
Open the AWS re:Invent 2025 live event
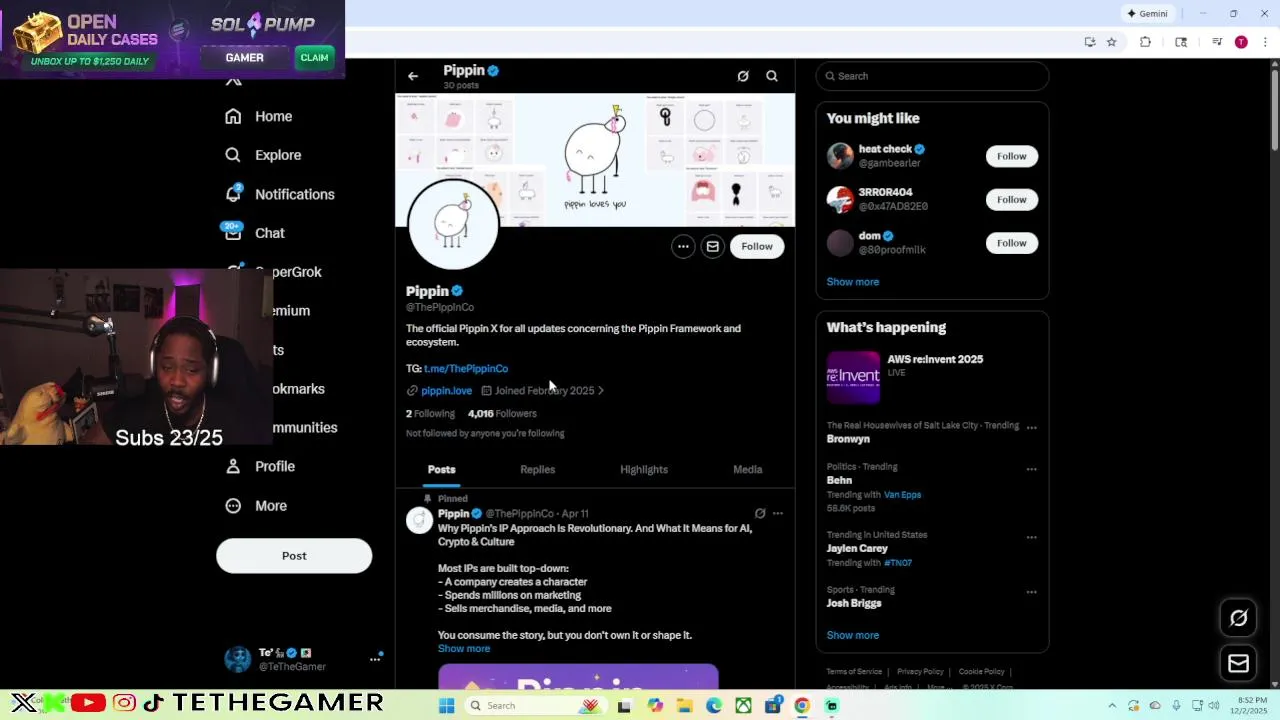point(932,376)
